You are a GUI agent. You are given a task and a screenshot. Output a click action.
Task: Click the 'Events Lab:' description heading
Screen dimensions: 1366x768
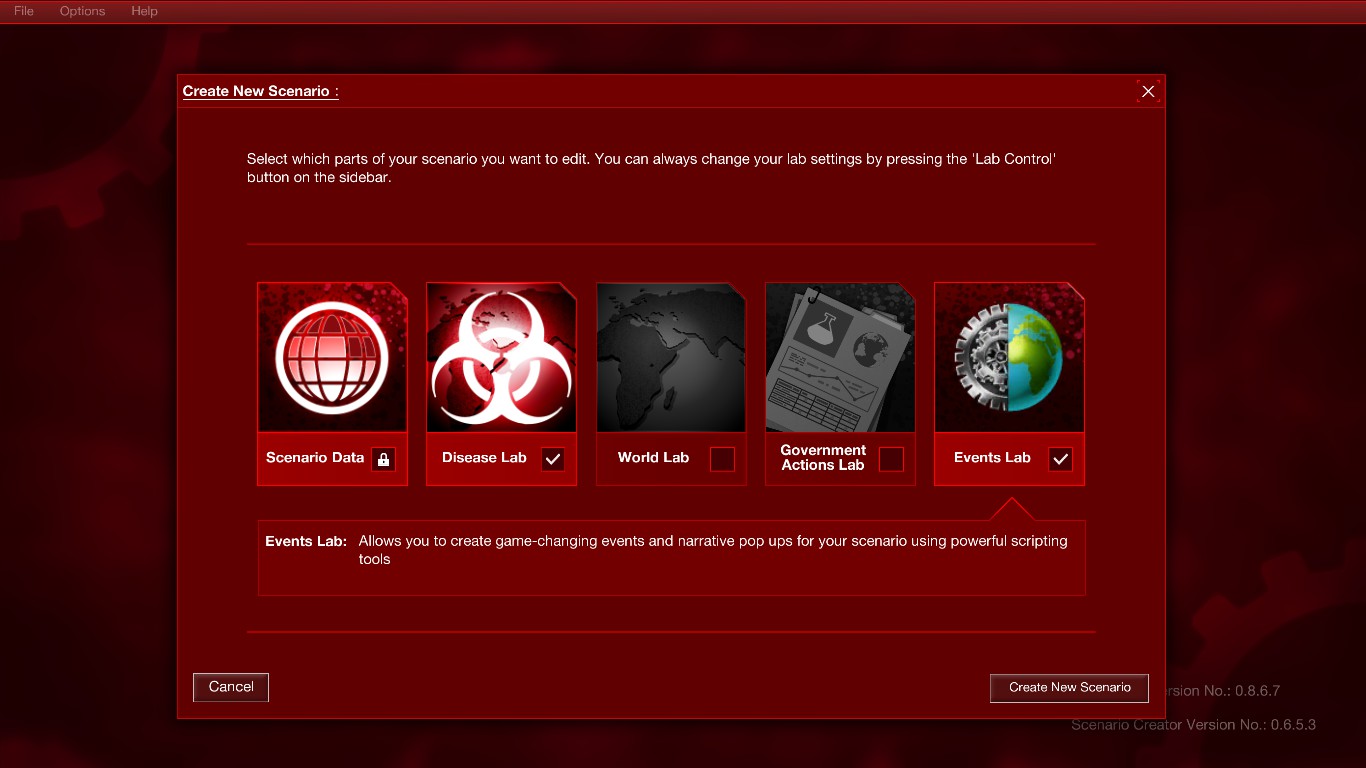click(306, 541)
